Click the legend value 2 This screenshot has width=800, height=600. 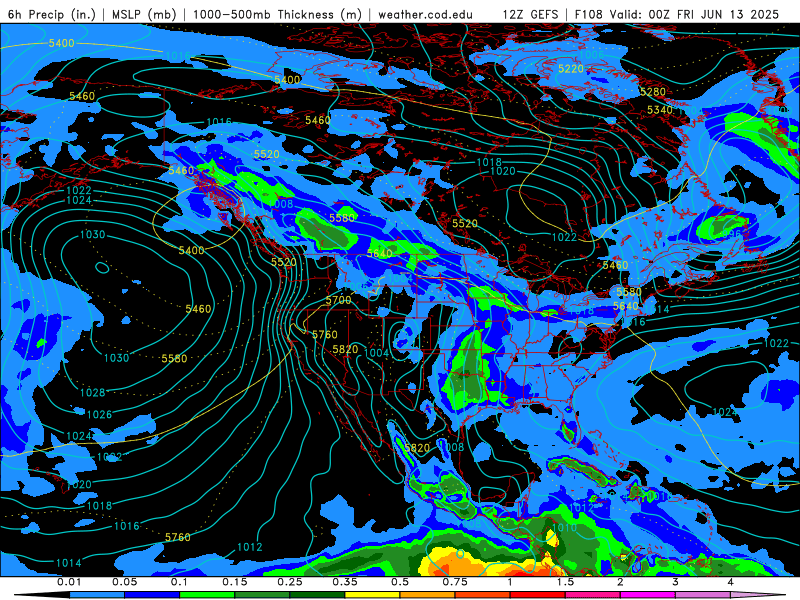point(620,582)
